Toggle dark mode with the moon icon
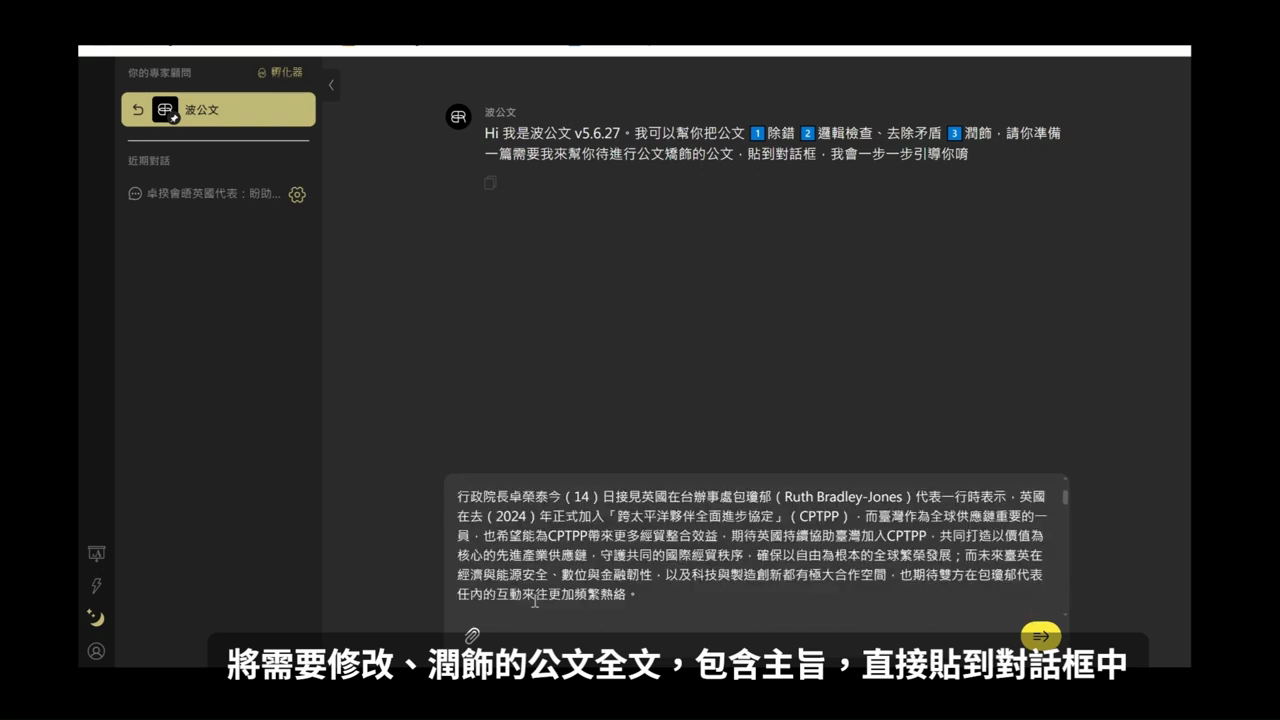The width and height of the screenshot is (1280, 720). point(96,618)
